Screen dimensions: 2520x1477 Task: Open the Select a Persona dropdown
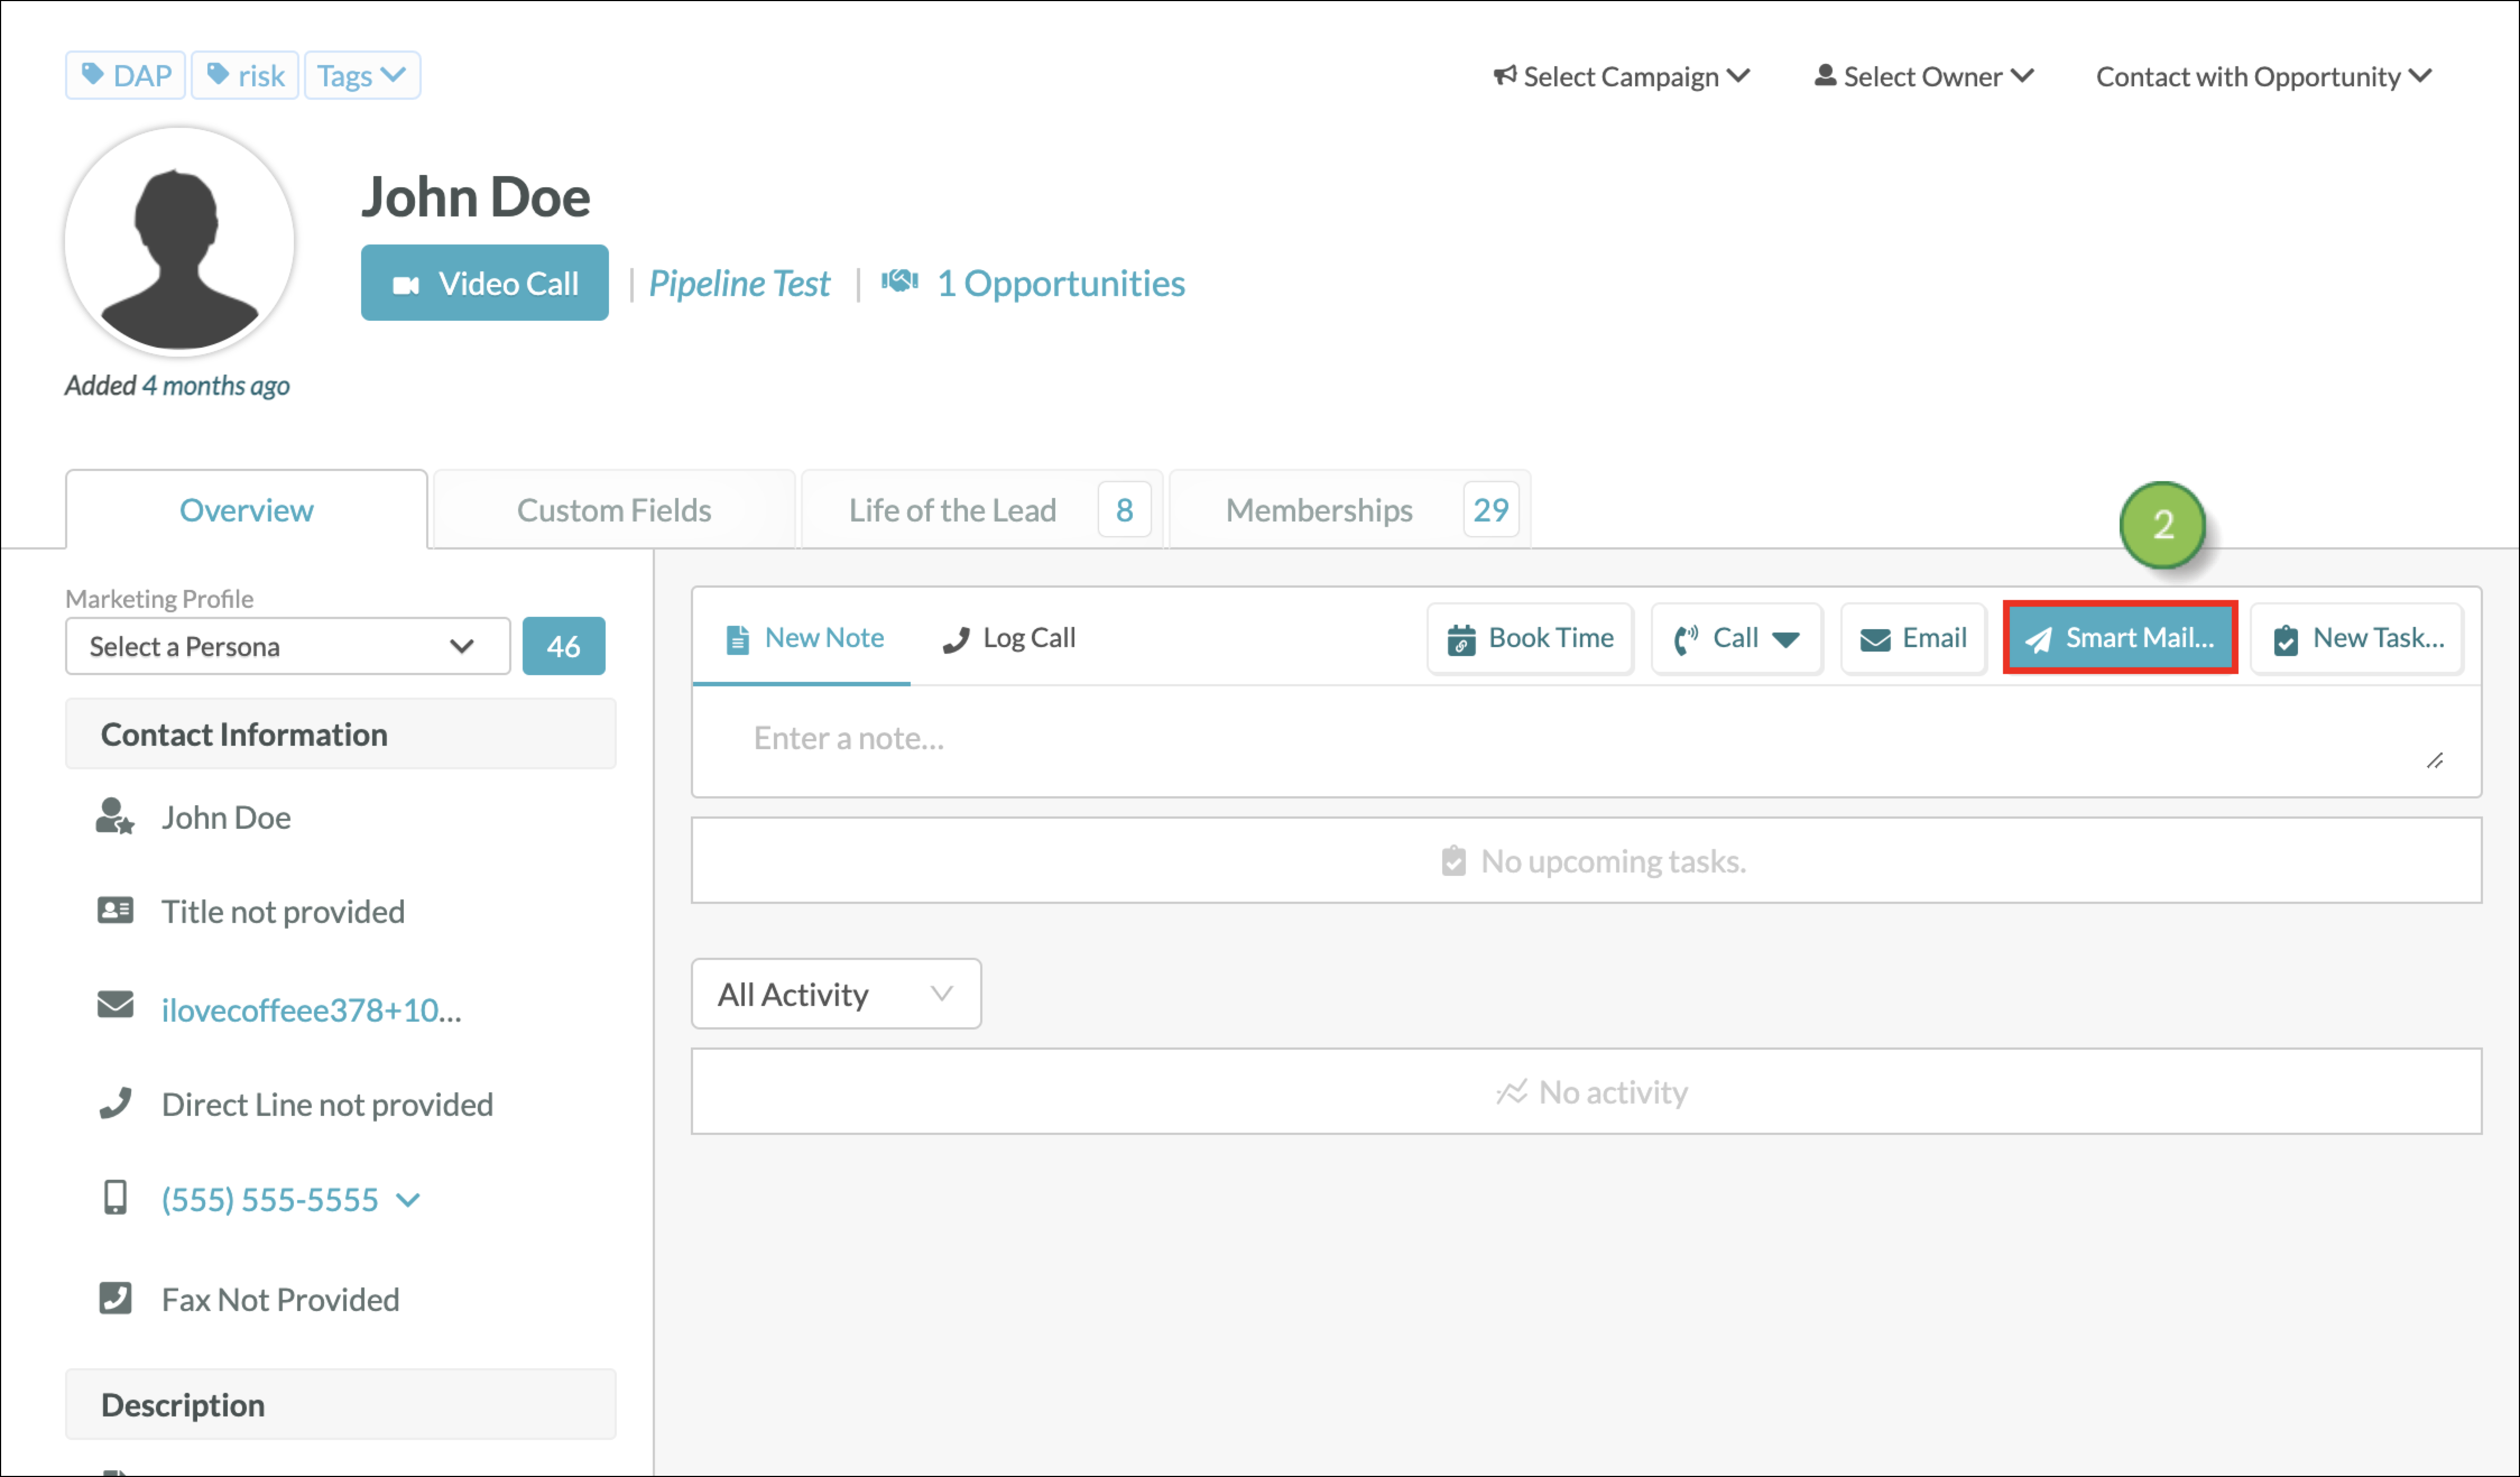(x=287, y=646)
